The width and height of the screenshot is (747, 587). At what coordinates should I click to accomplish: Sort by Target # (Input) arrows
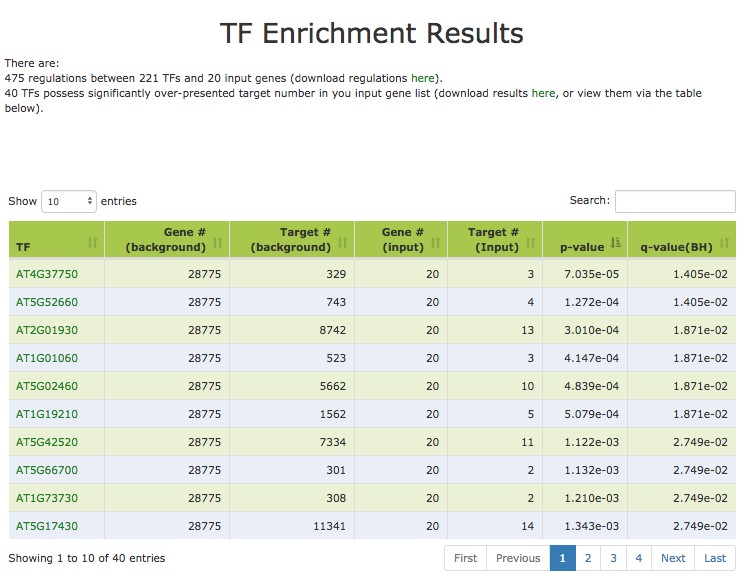coord(530,241)
